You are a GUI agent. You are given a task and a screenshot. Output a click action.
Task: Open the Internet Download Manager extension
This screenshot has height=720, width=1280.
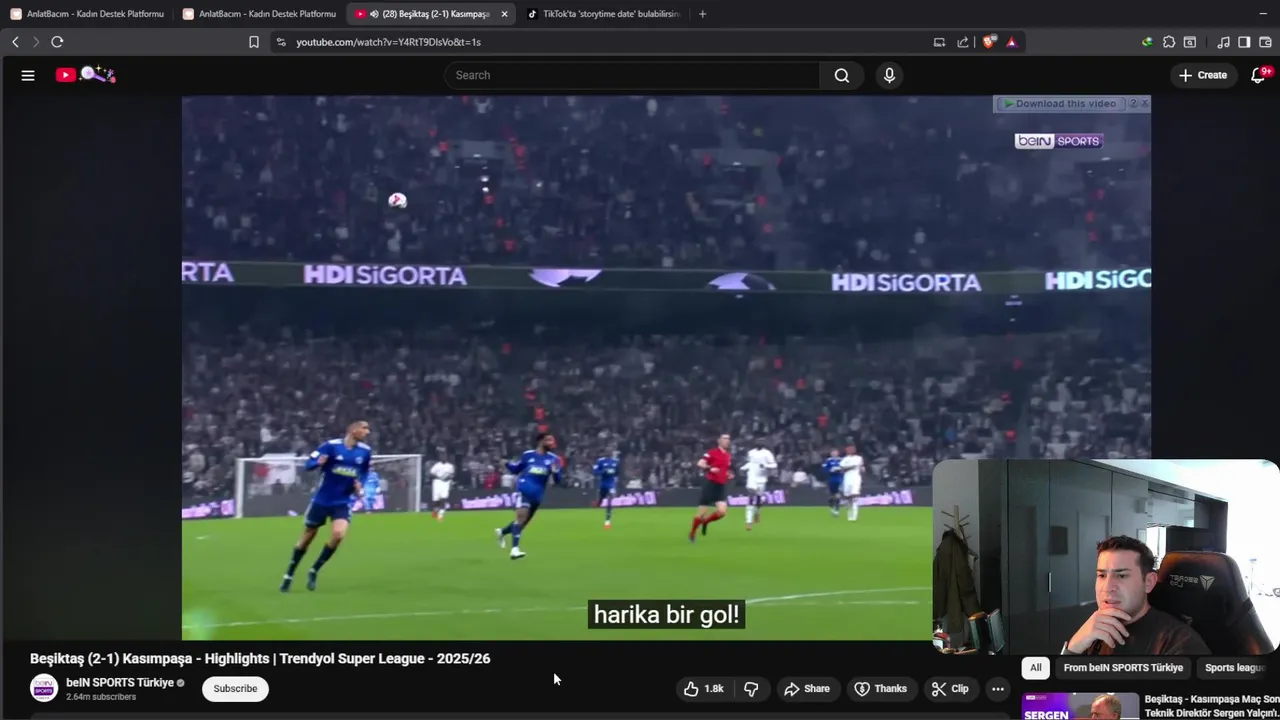pyautogui.click(x=1147, y=42)
